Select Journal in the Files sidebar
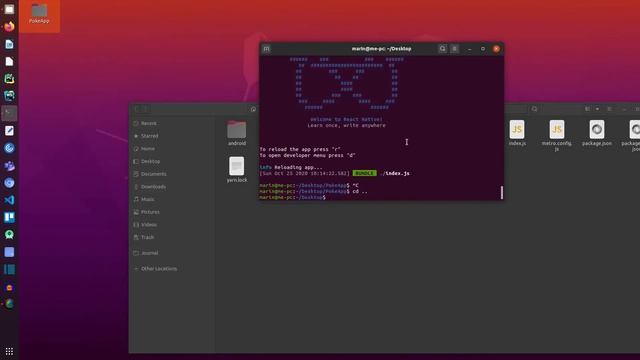The height and width of the screenshot is (360, 640). [172, 253]
